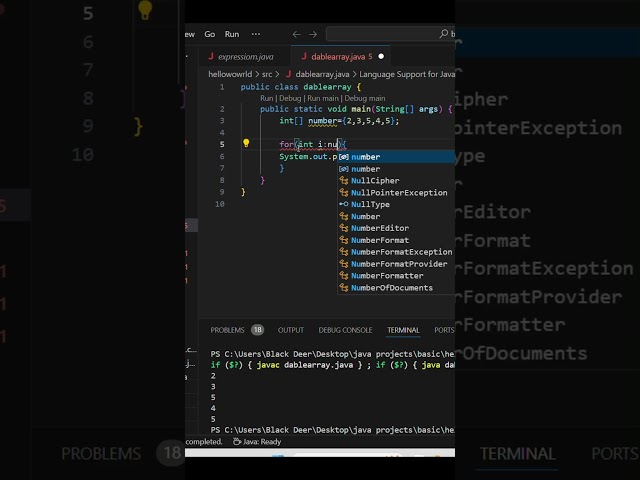640x480 pixels.
Task: Click the Debug main CodeLens link
Action: click(x=365, y=98)
